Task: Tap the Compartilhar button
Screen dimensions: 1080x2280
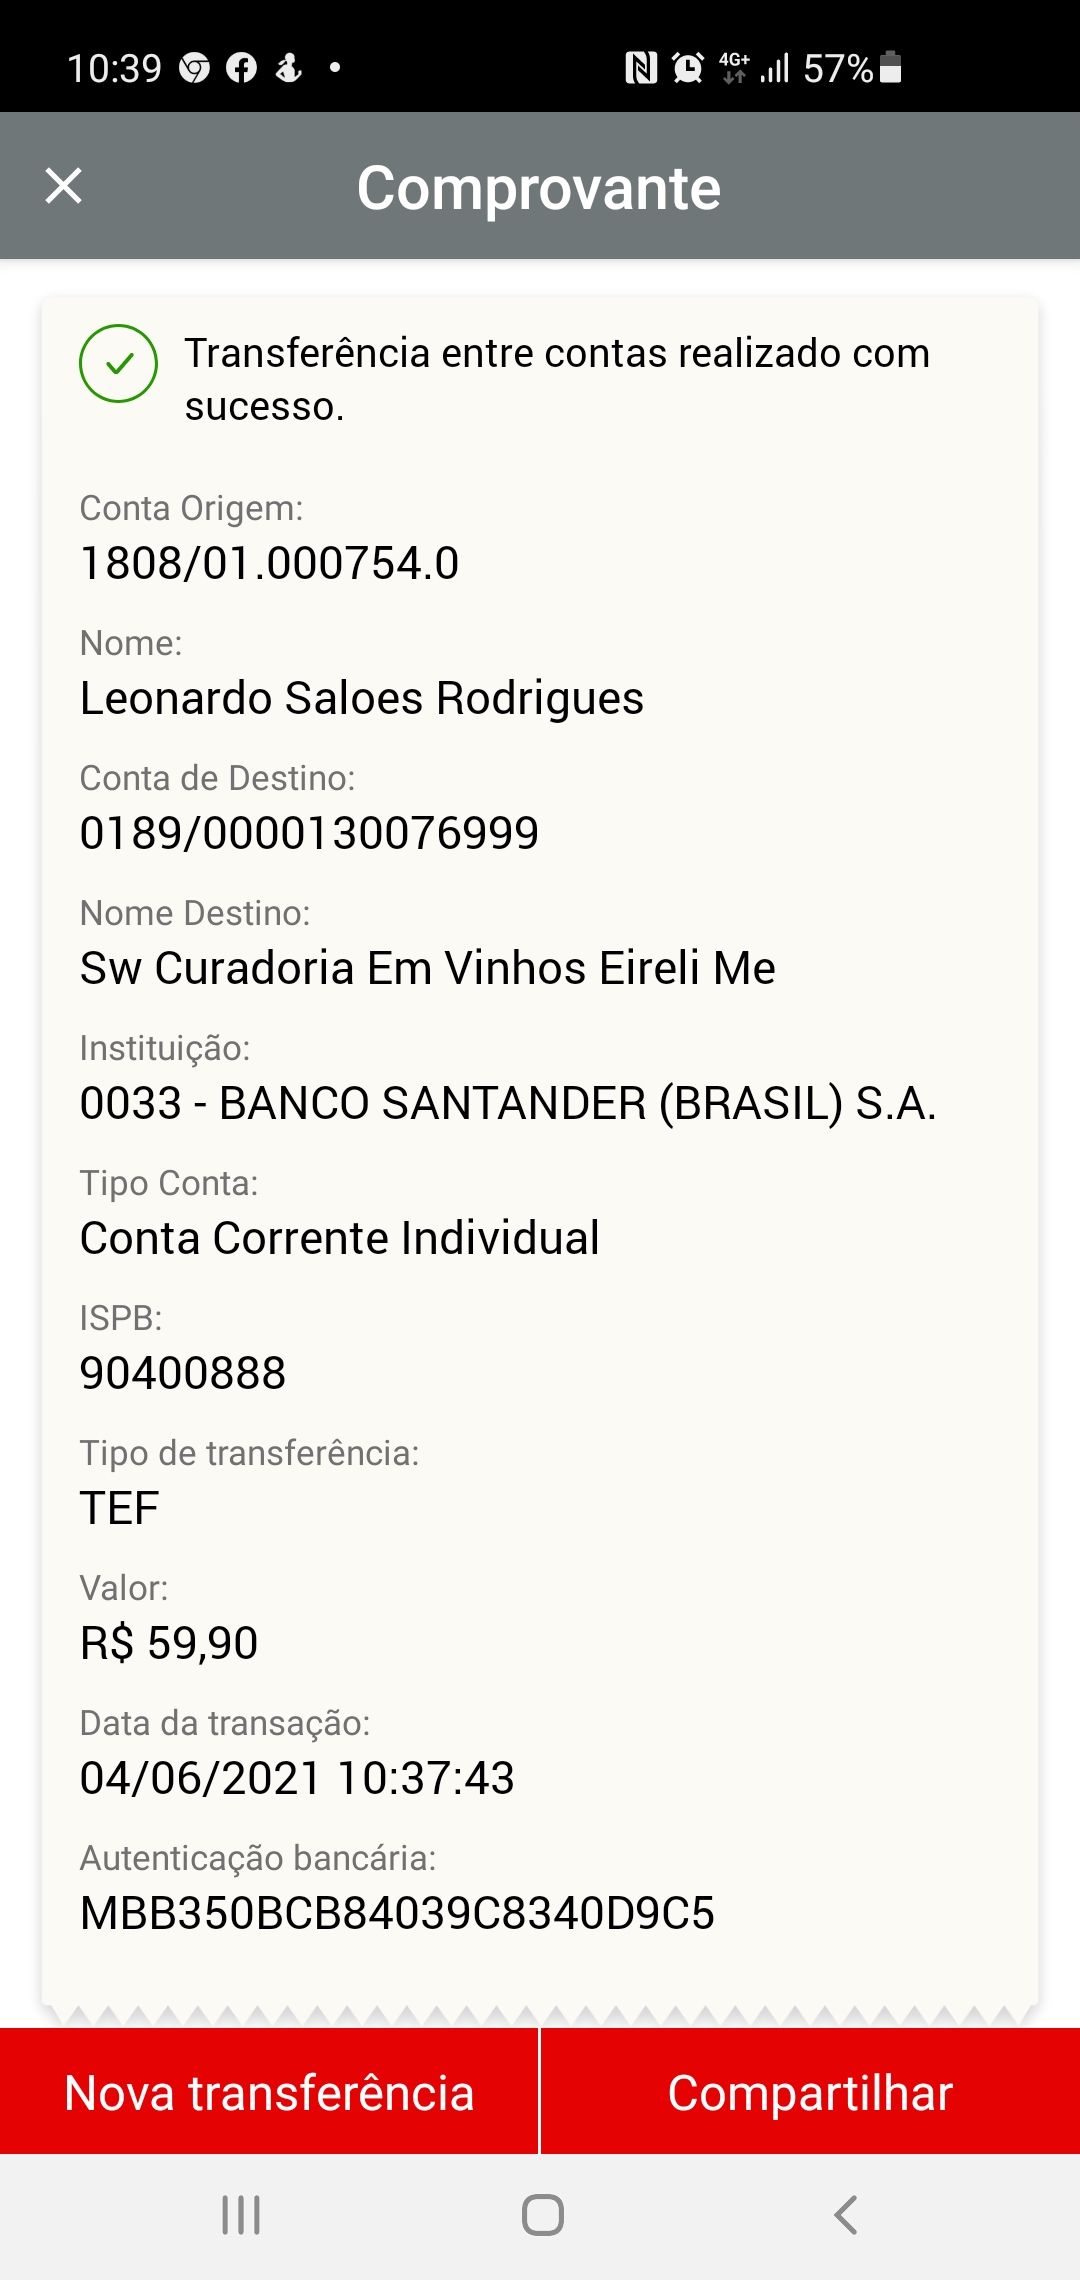Action: click(x=810, y=2092)
